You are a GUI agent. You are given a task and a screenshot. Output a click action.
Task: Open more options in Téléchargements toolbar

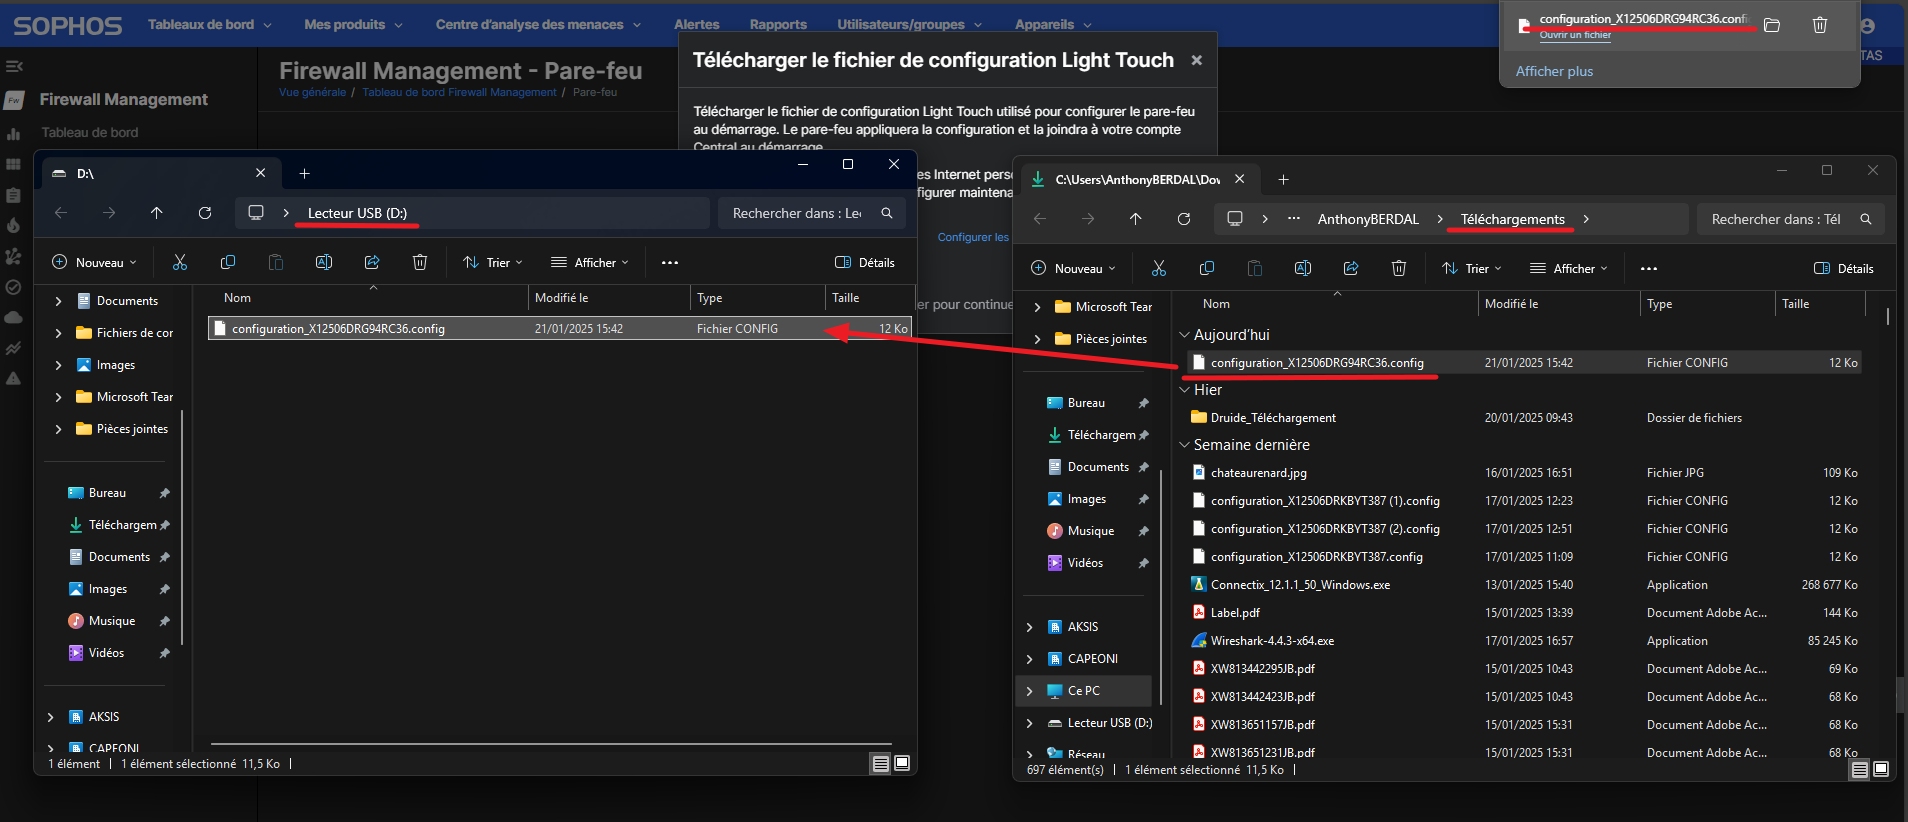coord(1649,268)
